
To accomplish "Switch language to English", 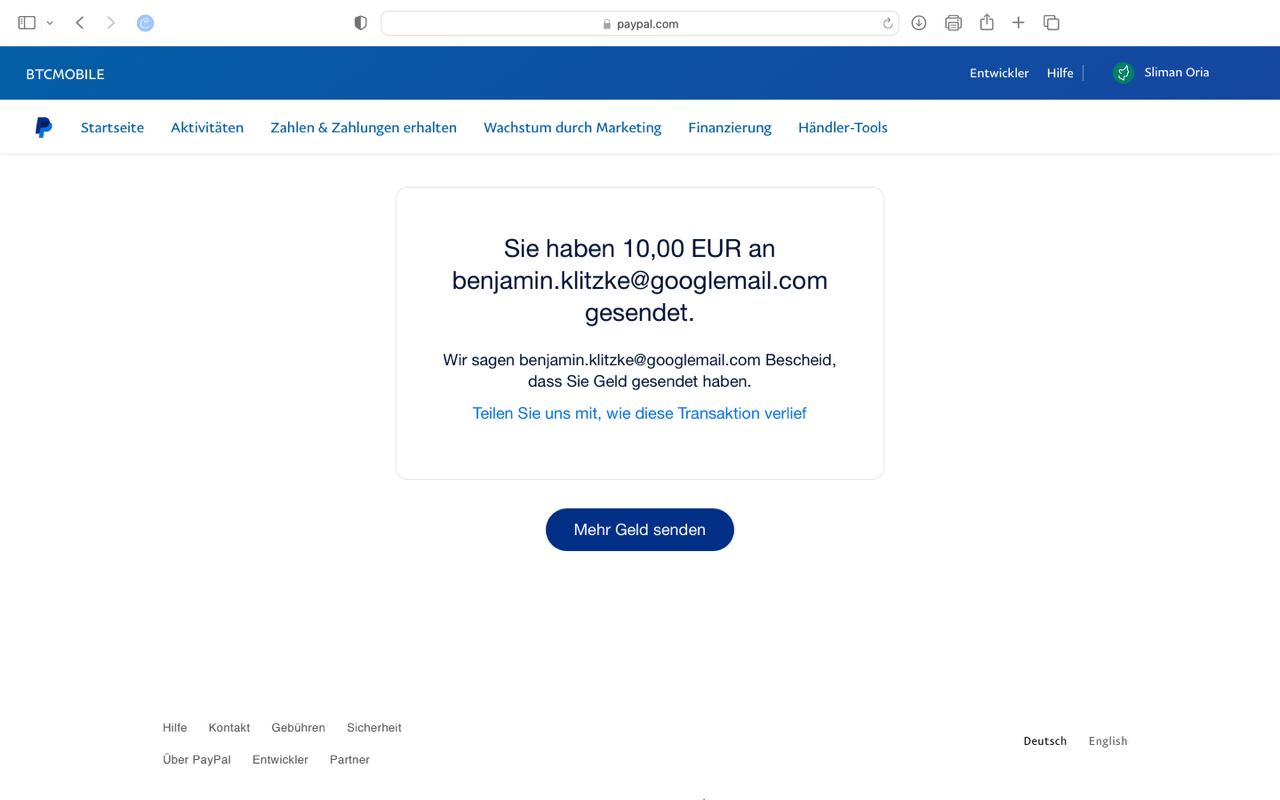I will [x=1107, y=741].
